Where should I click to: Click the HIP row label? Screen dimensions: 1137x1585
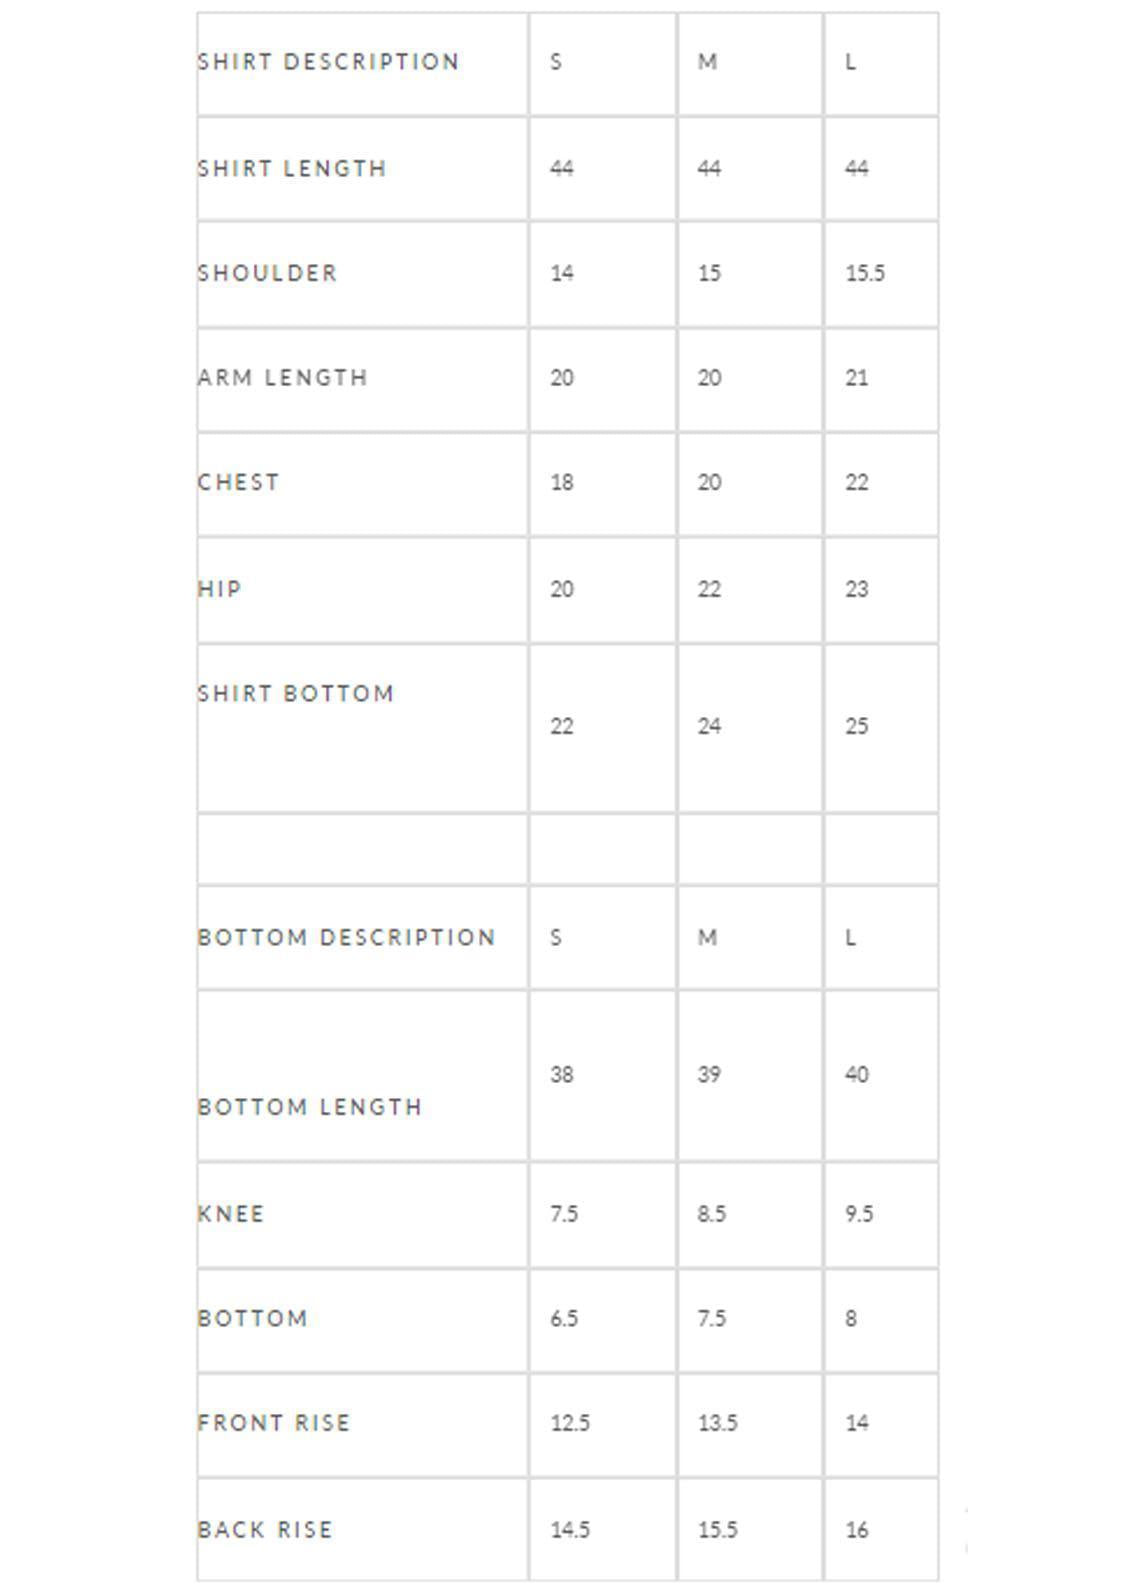(220, 589)
